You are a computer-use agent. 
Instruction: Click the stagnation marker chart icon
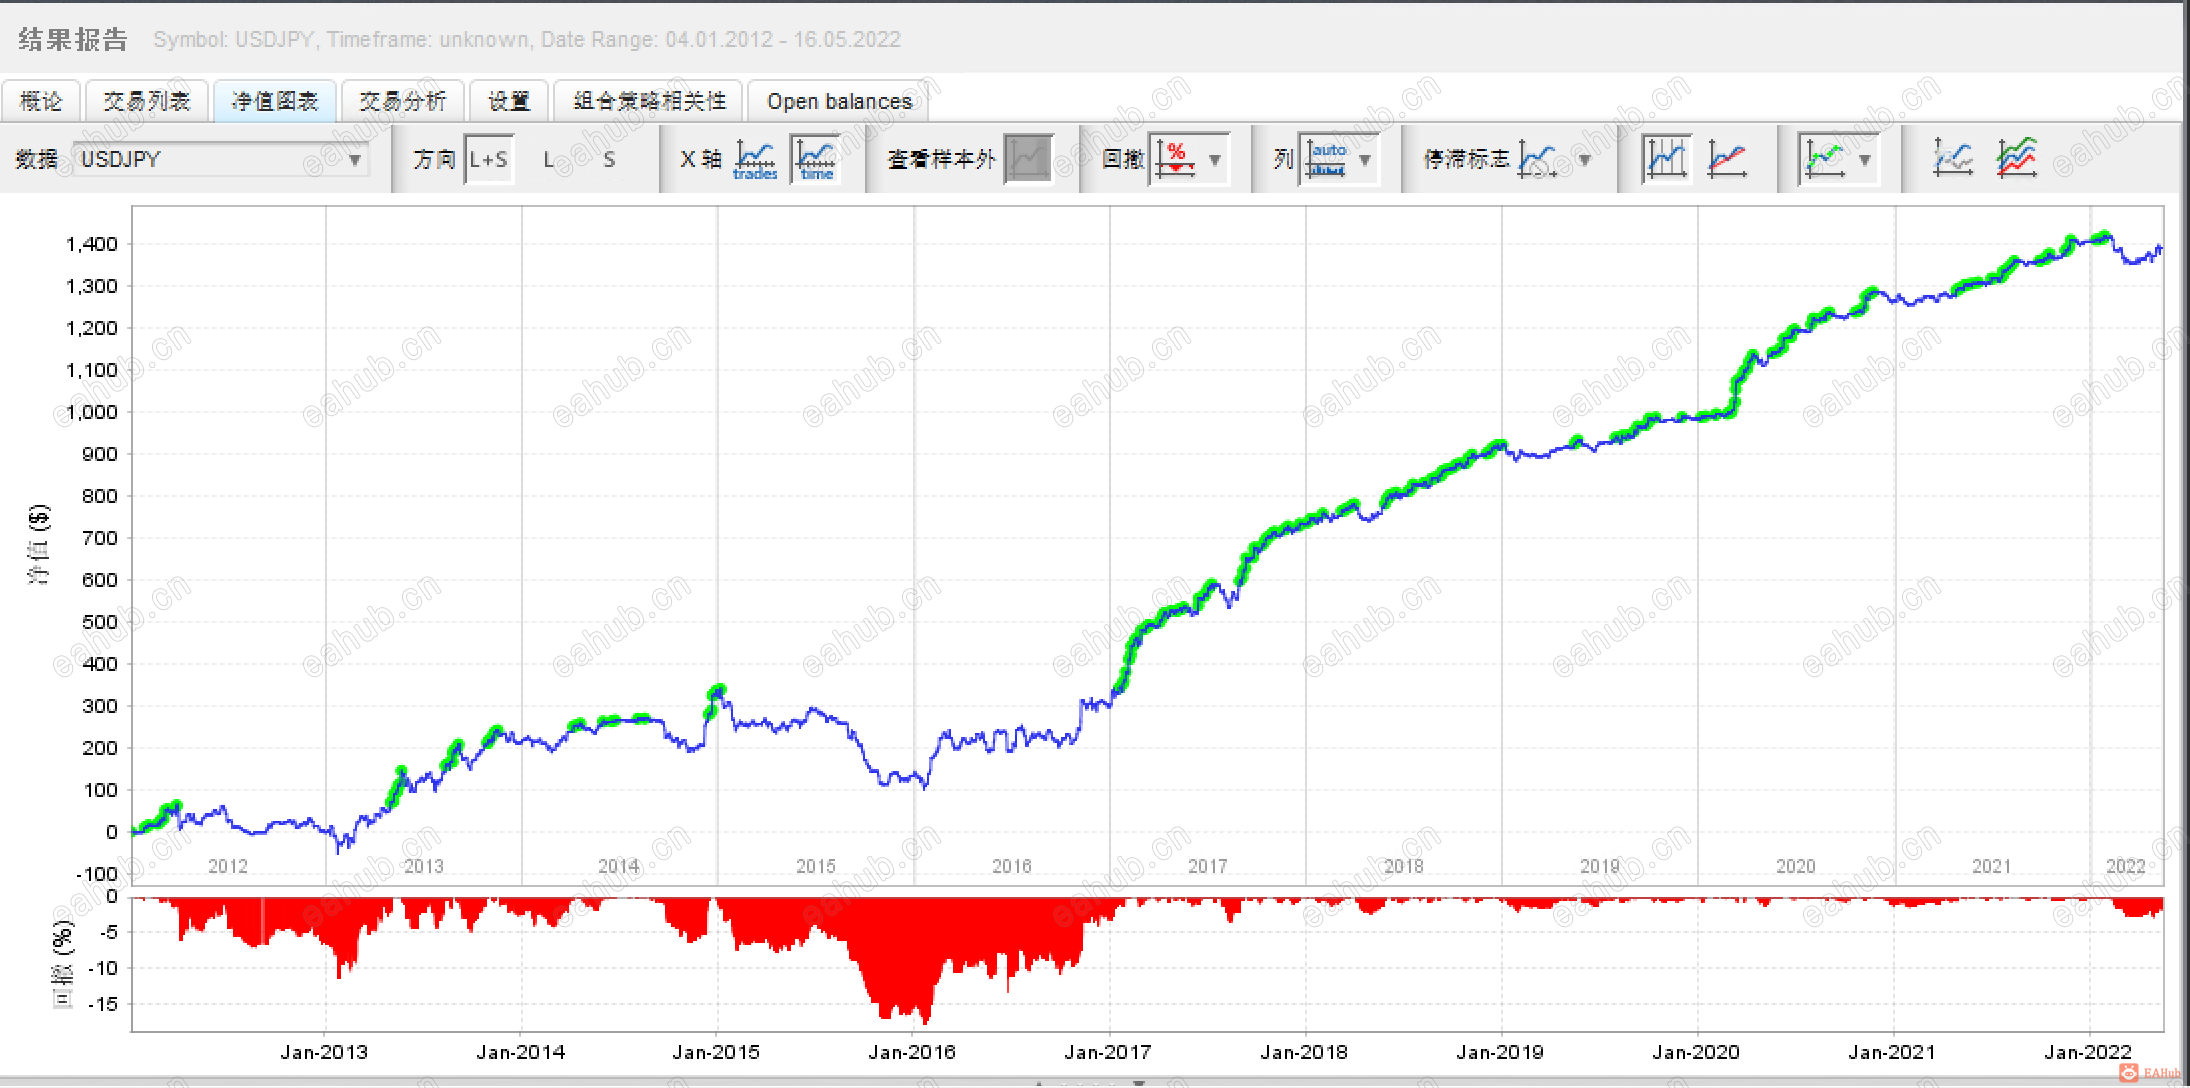pos(1536,159)
